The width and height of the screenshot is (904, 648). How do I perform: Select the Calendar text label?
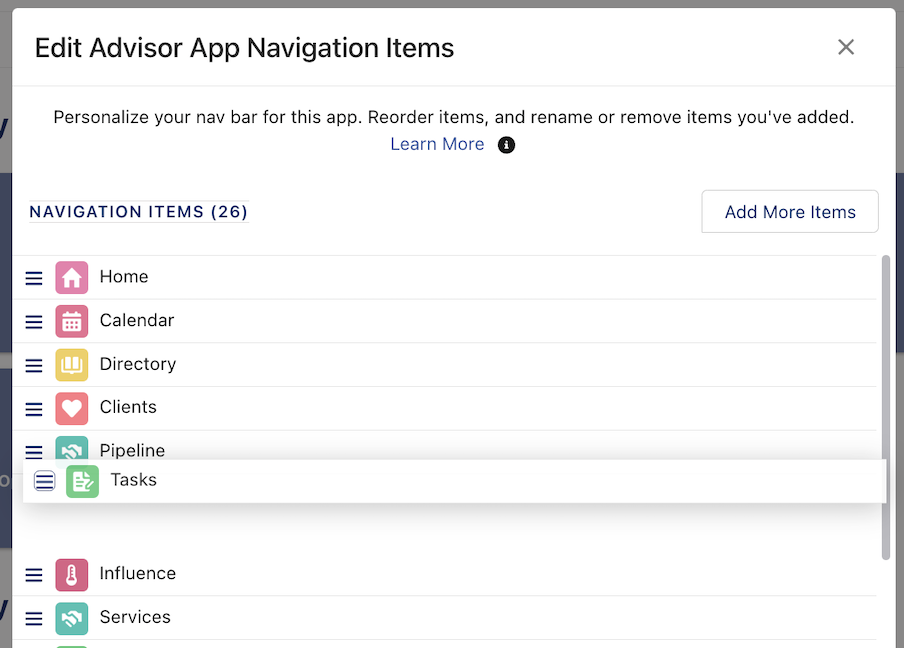[137, 320]
